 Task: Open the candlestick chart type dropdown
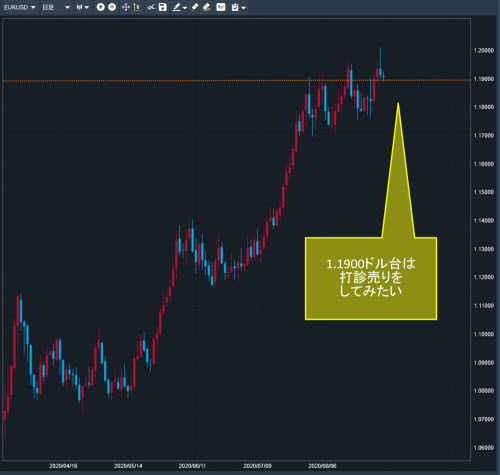click(82, 7)
